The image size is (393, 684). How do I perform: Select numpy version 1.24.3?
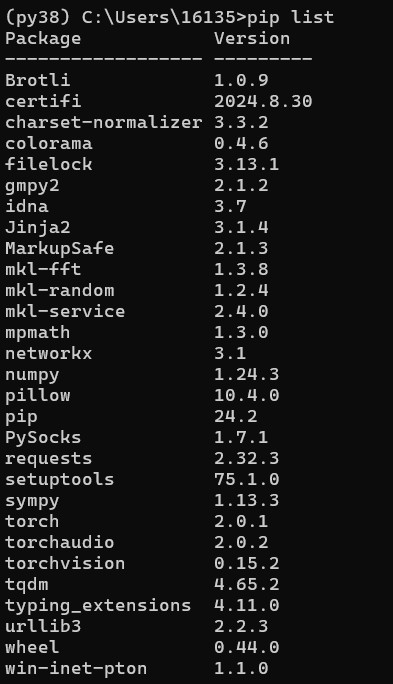point(246,374)
